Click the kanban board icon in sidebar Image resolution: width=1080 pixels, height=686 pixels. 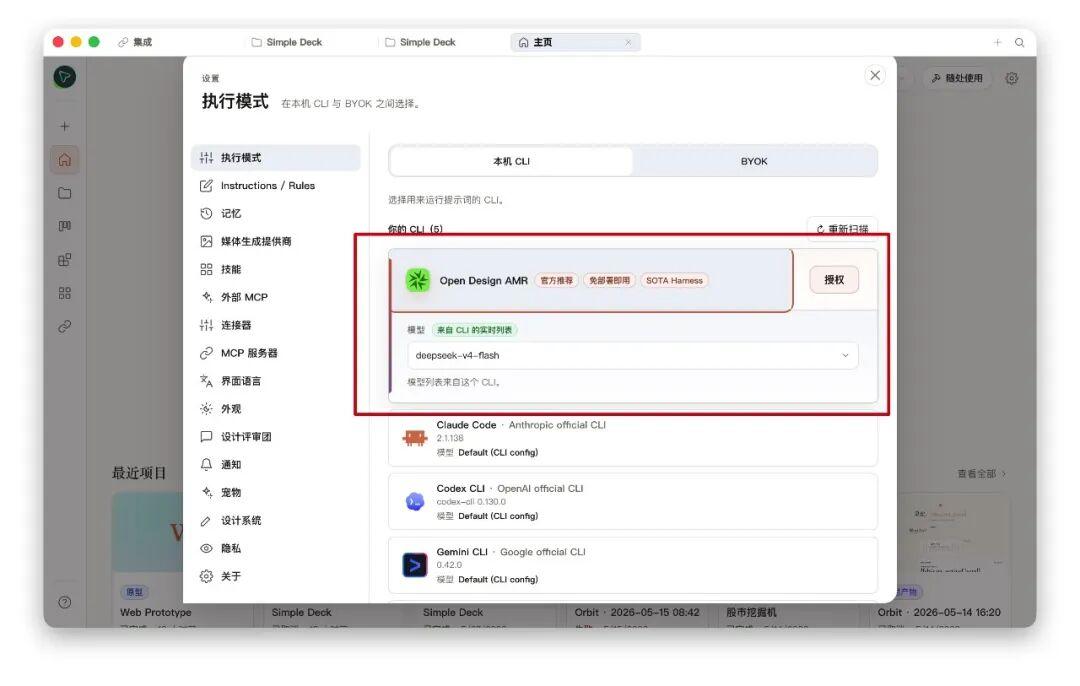(x=65, y=226)
